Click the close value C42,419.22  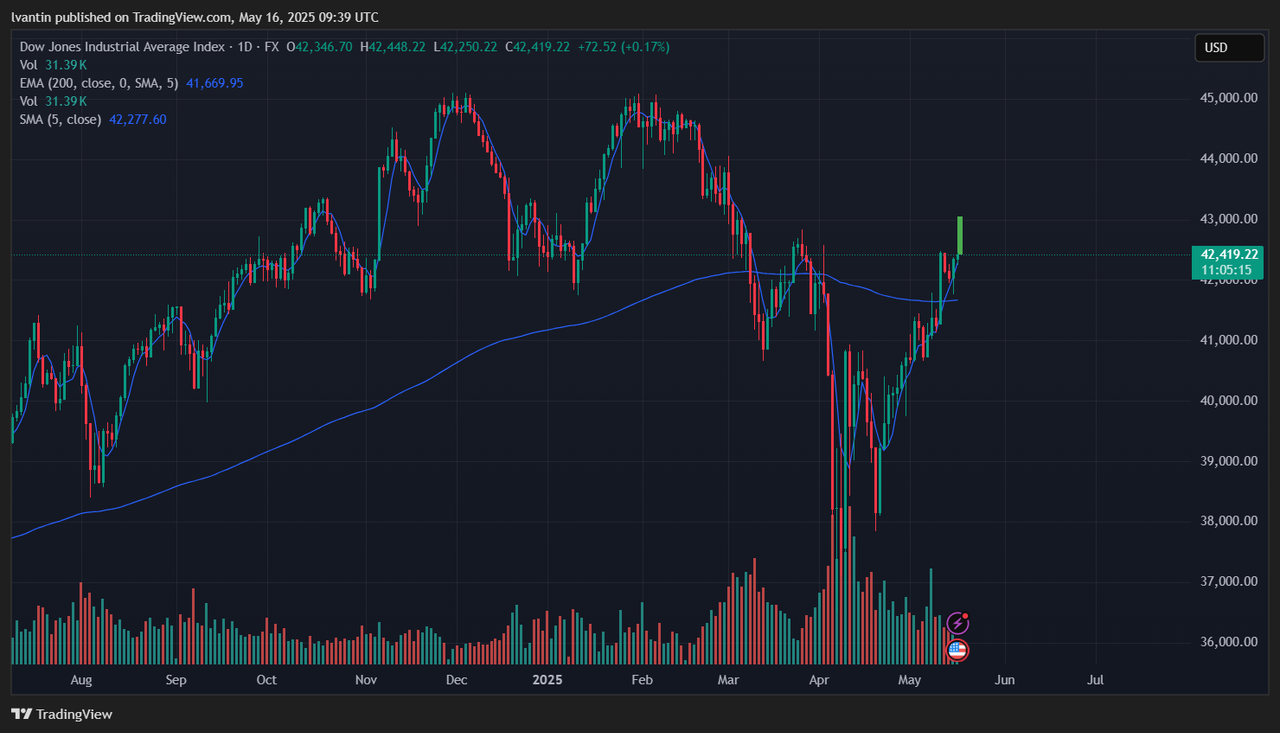click(x=538, y=47)
